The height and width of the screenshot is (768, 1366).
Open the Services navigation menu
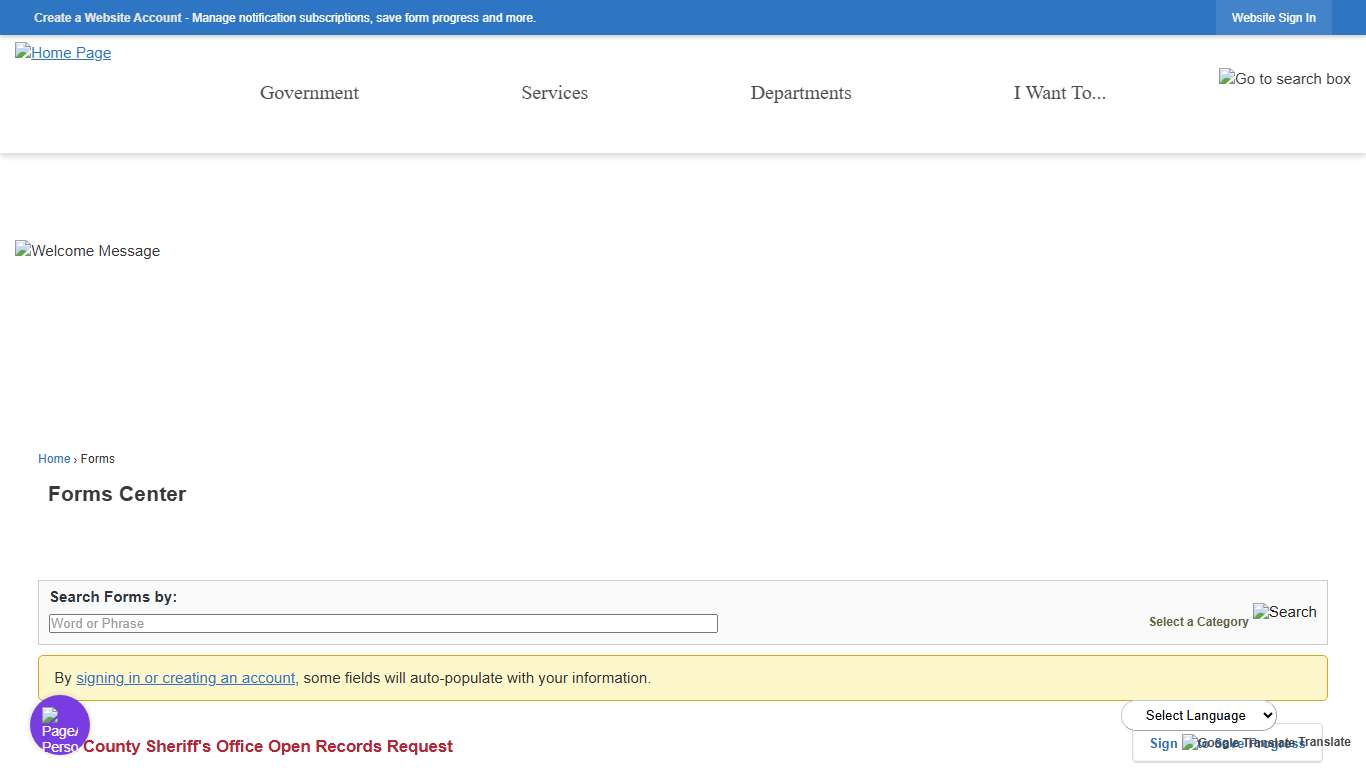click(x=554, y=93)
